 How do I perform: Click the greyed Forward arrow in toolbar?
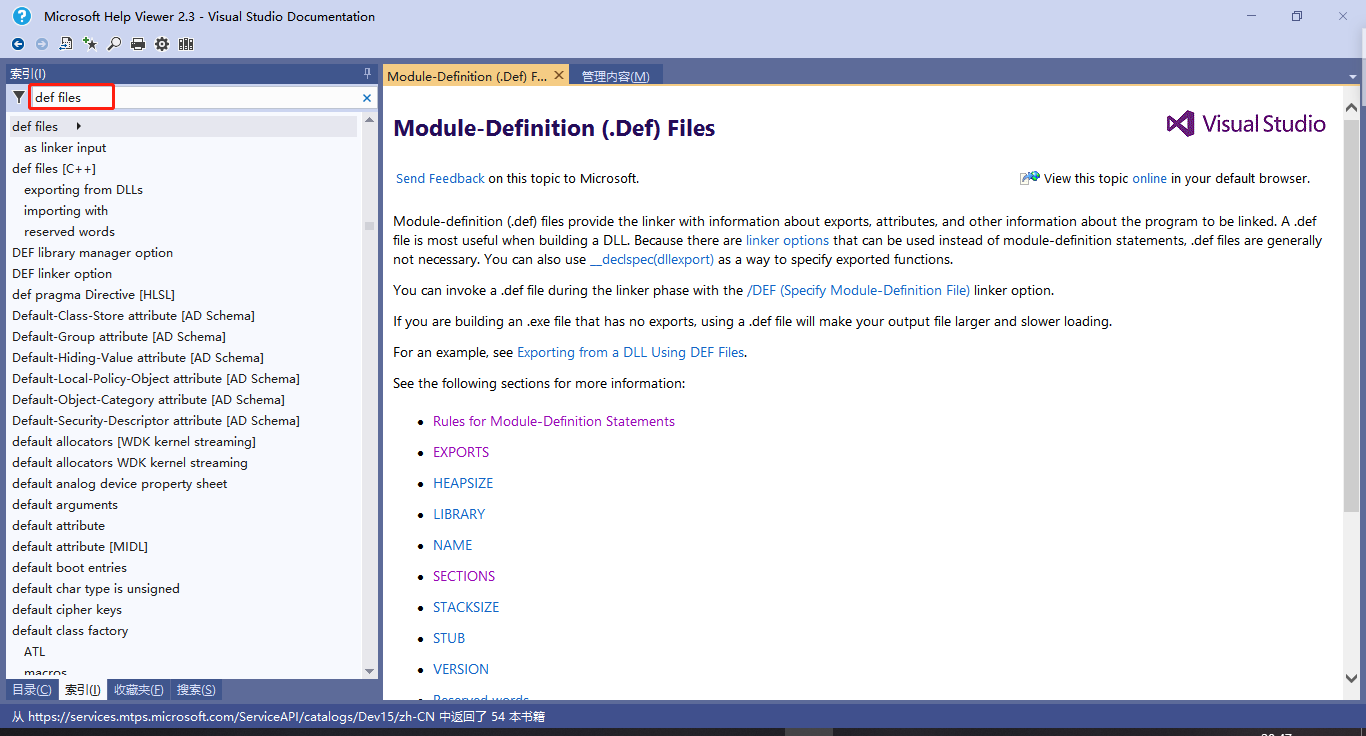point(42,44)
